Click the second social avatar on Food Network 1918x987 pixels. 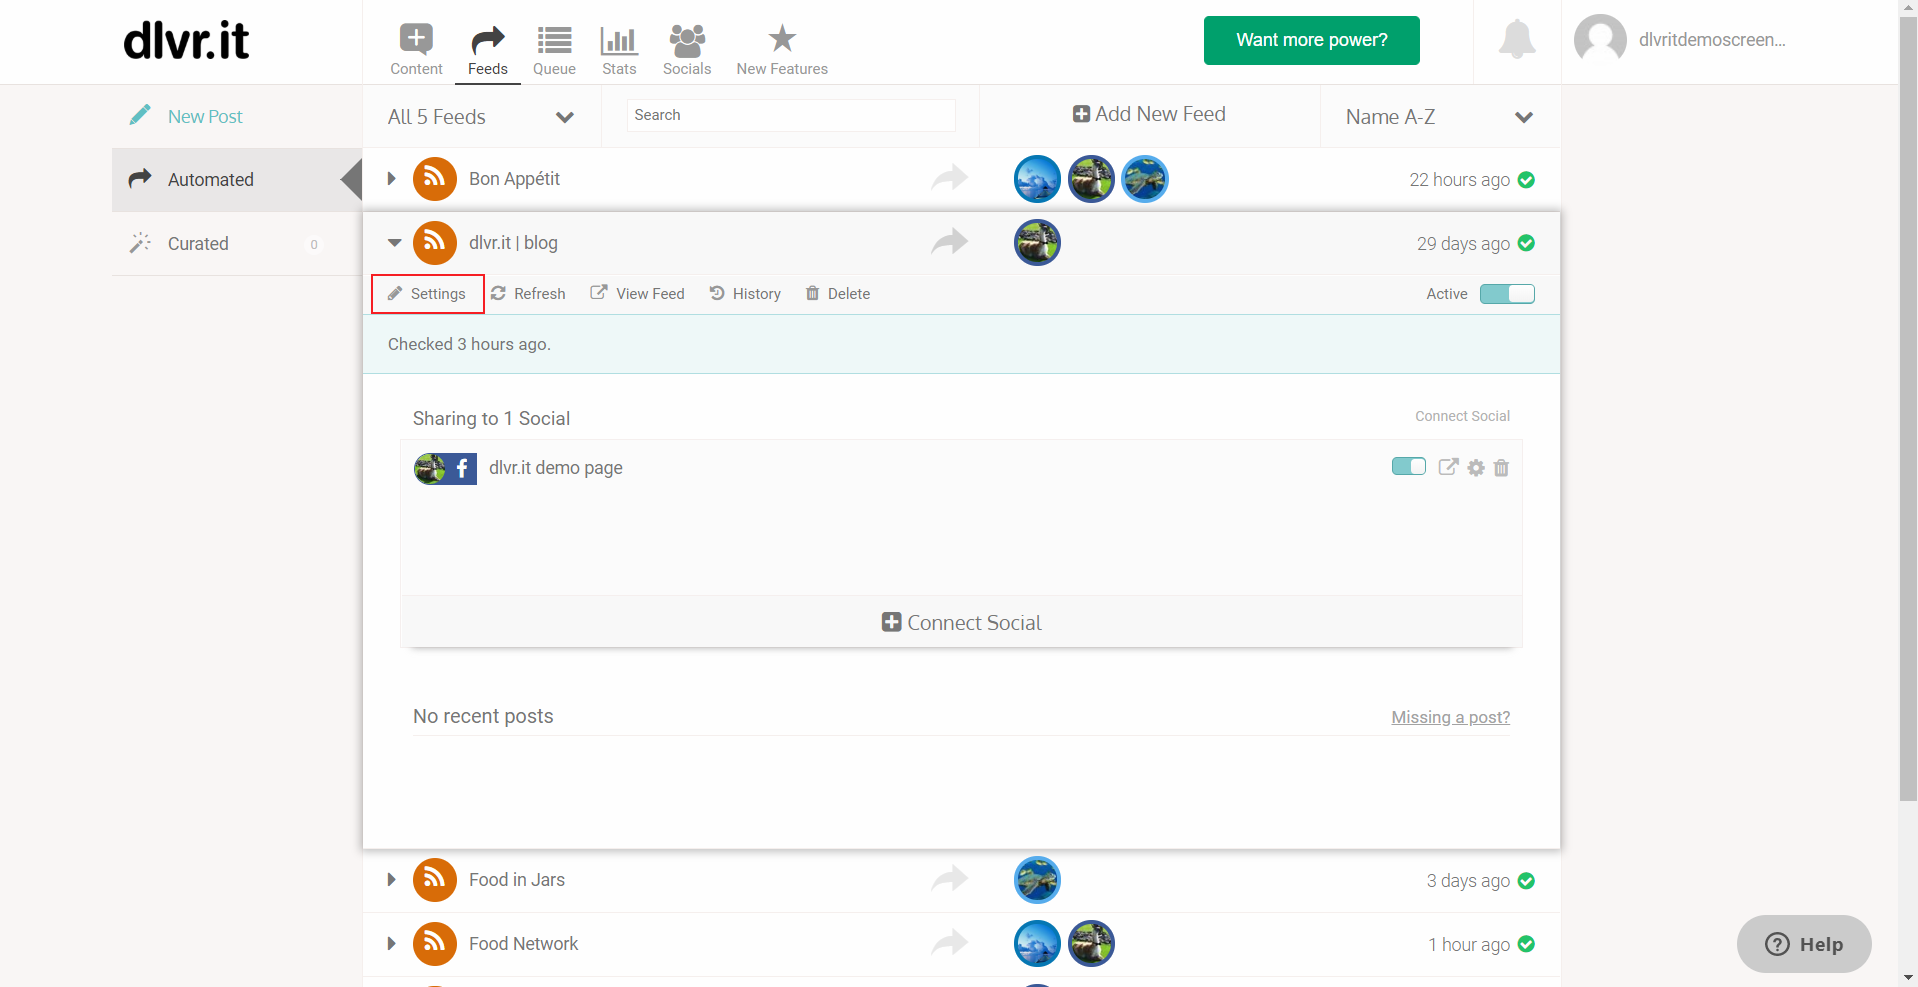(x=1091, y=944)
